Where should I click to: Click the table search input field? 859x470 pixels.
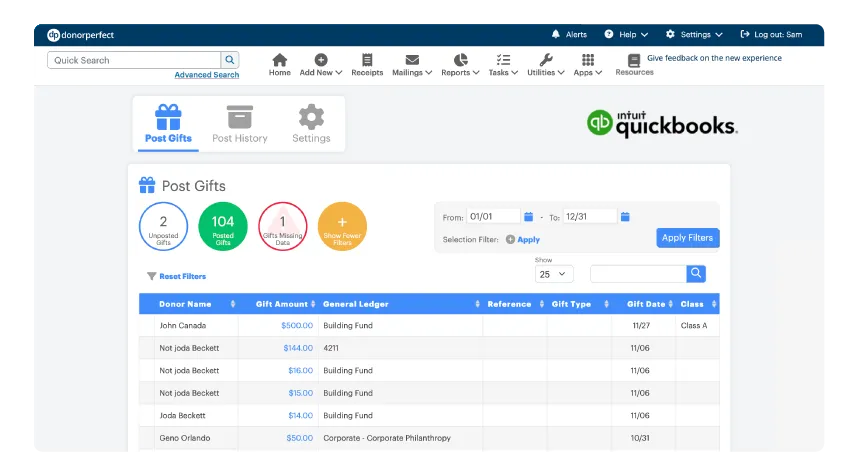coord(638,273)
